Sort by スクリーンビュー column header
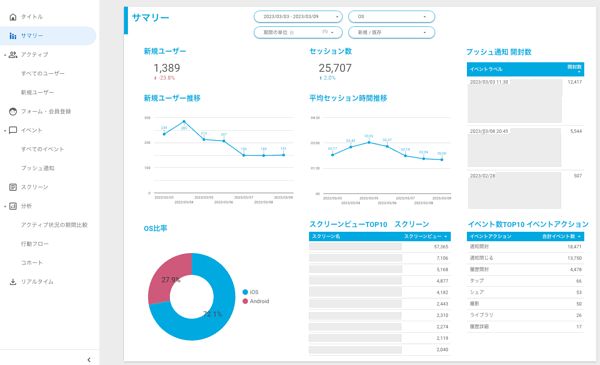Image resolution: width=600 pixels, height=365 pixels. pyautogui.click(x=425, y=236)
